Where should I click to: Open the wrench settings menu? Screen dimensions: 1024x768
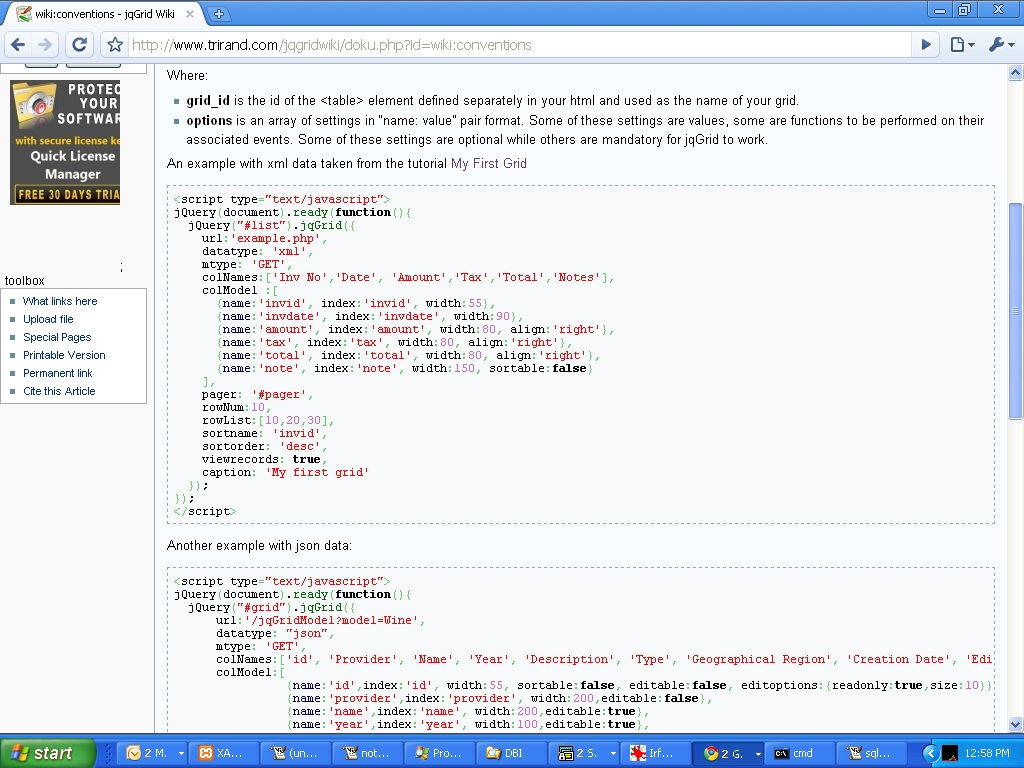click(x=1002, y=44)
